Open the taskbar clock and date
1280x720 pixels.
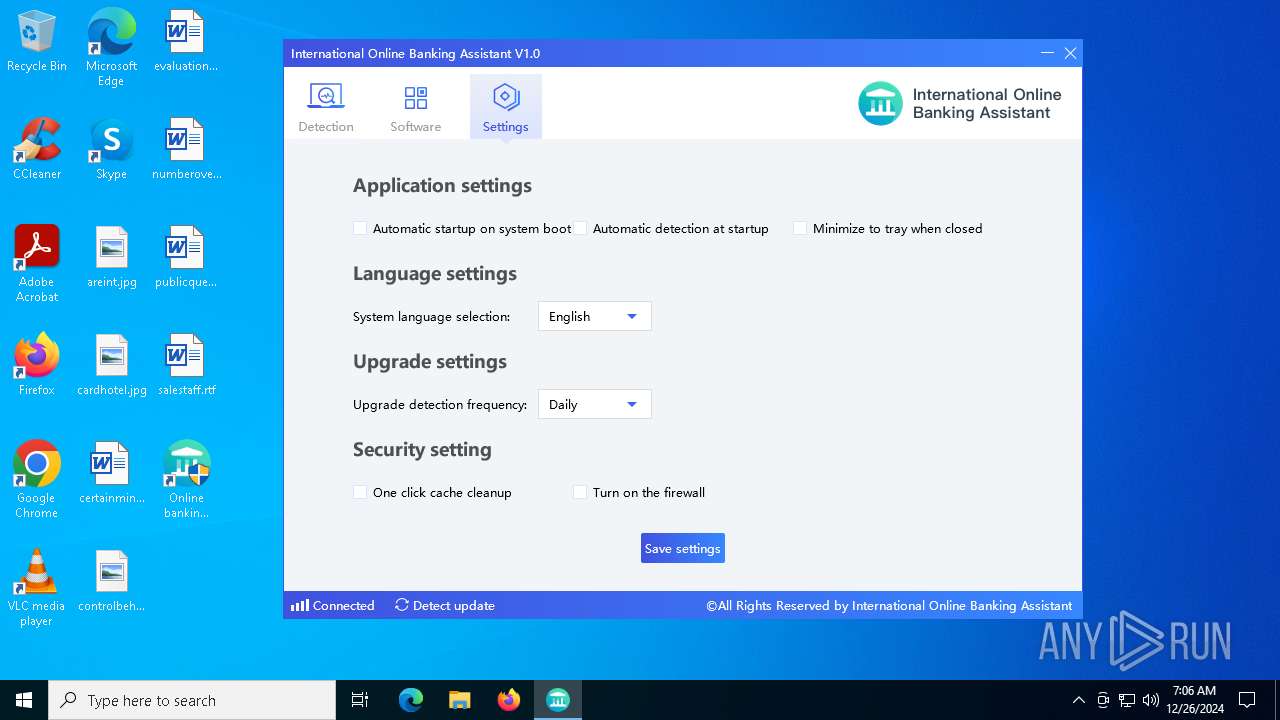click(1195, 700)
